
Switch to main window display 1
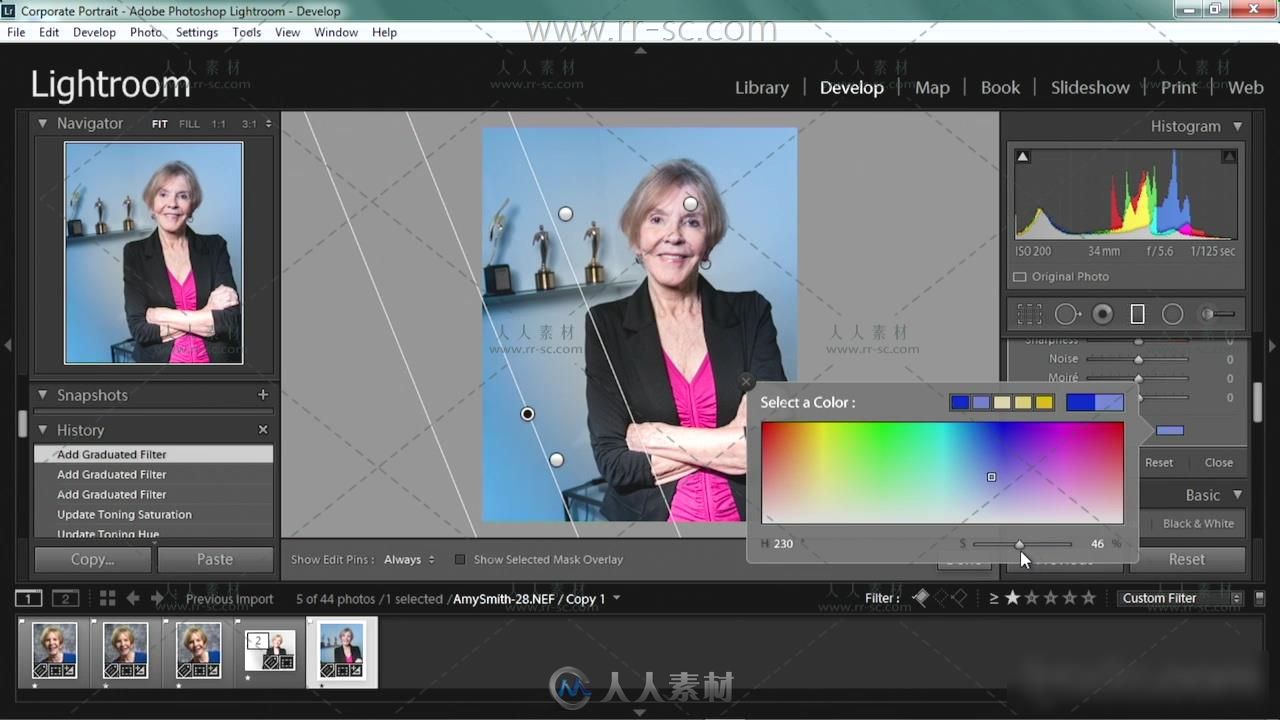pos(29,598)
